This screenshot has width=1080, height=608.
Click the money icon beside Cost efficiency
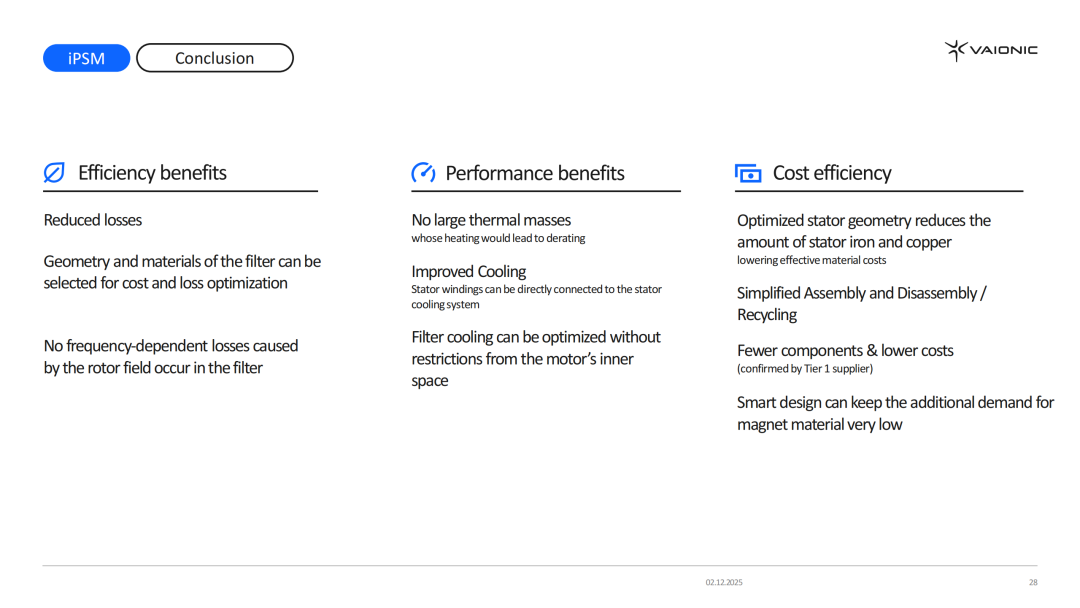pyautogui.click(x=748, y=173)
